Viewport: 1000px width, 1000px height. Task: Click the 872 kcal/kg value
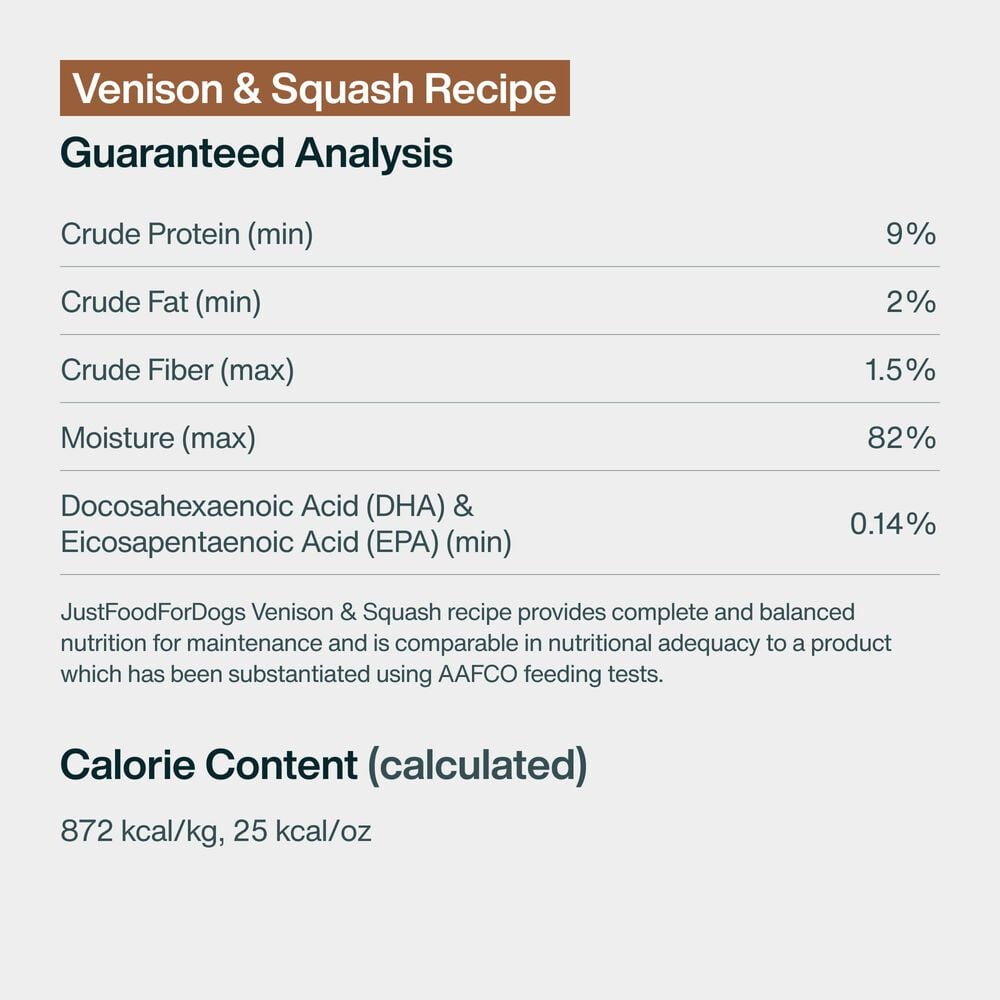(138, 831)
